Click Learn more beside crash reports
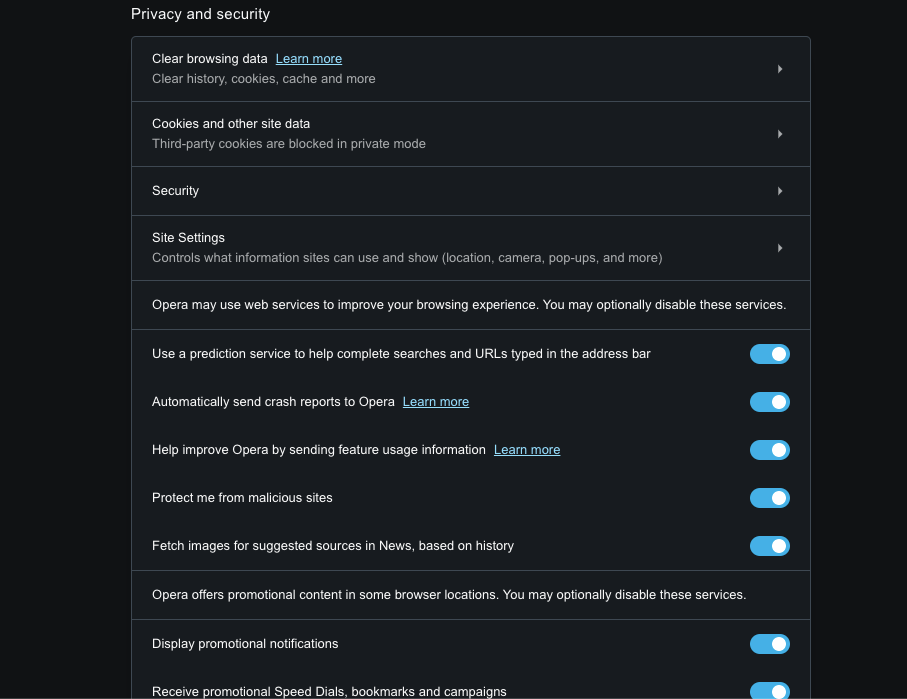The width and height of the screenshot is (907, 699). (x=436, y=402)
